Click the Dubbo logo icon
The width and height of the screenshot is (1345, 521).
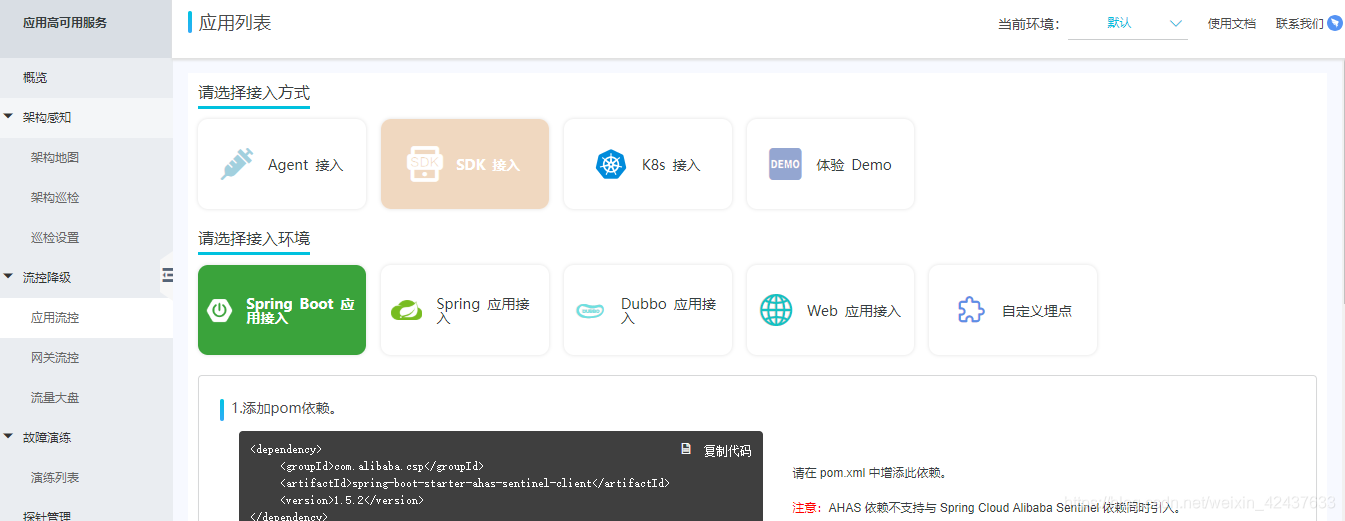tap(589, 310)
